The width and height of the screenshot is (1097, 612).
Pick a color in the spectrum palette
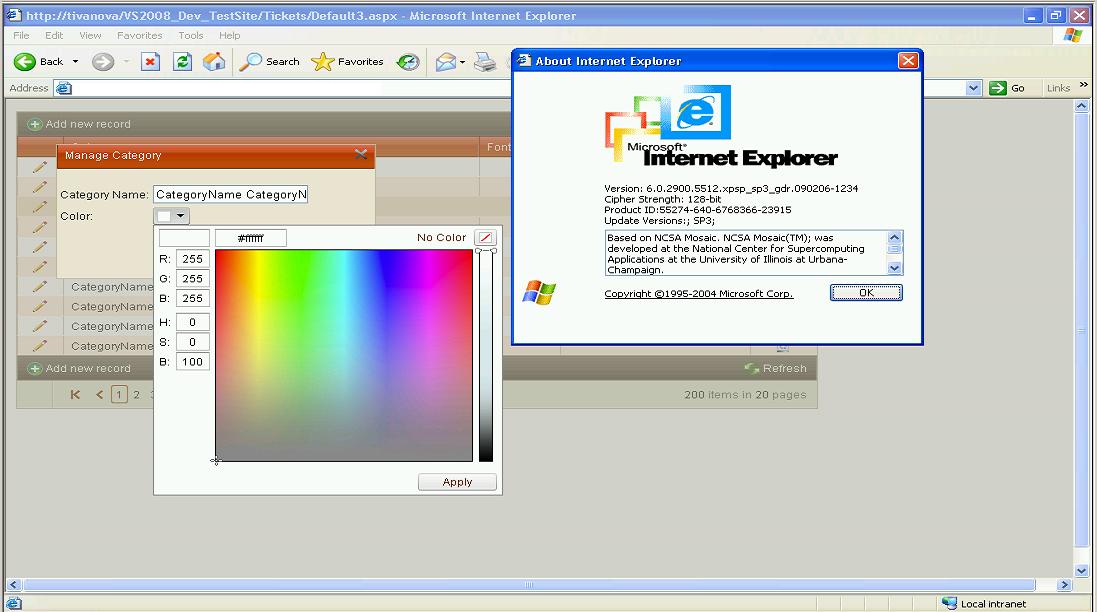(x=344, y=355)
